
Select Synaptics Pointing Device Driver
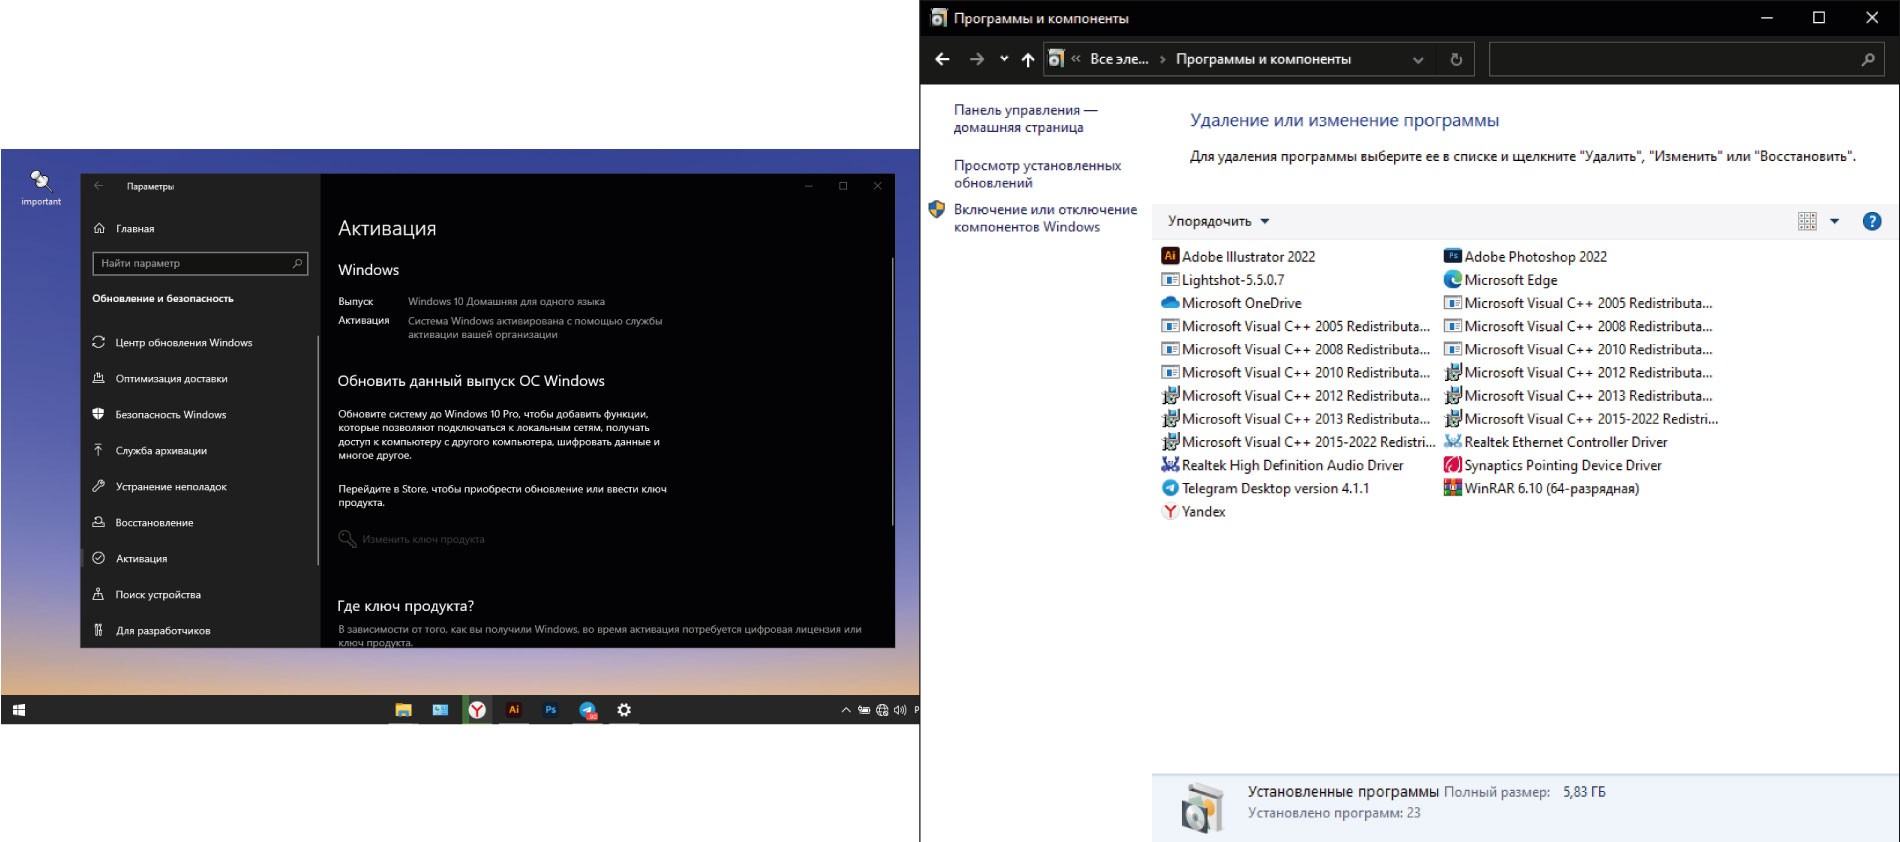pyautogui.click(x=1552, y=465)
